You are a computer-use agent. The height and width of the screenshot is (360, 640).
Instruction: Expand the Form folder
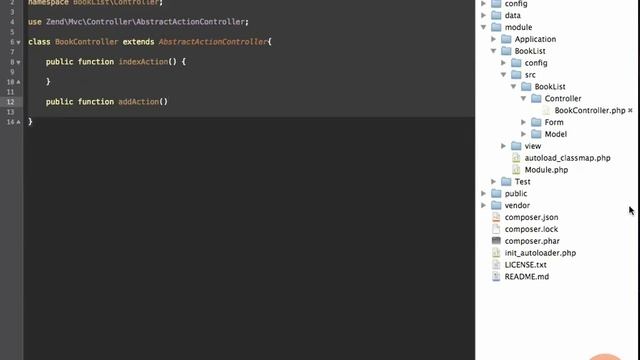pyautogui.click(x=523, y=122)
